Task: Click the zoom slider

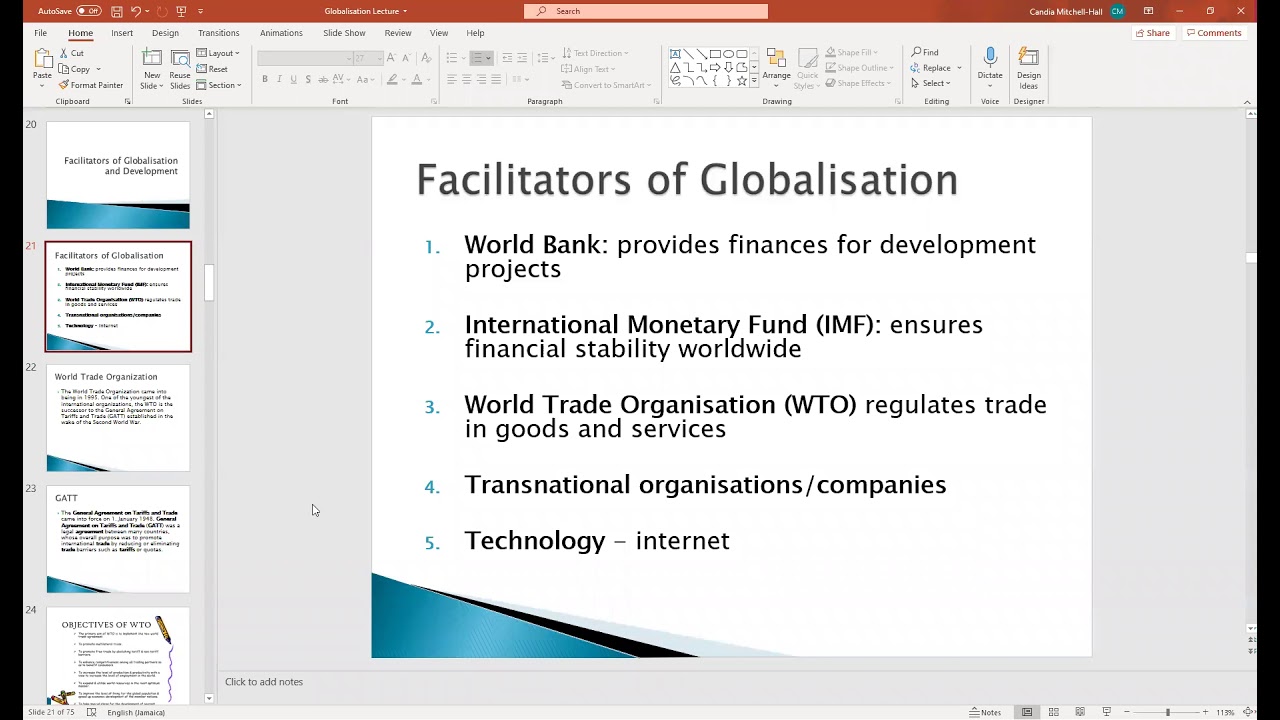Action: pos(1167,712)
